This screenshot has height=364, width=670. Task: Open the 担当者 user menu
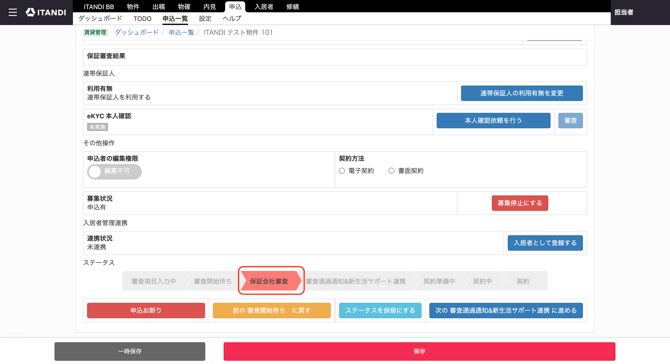coord(624,12)
